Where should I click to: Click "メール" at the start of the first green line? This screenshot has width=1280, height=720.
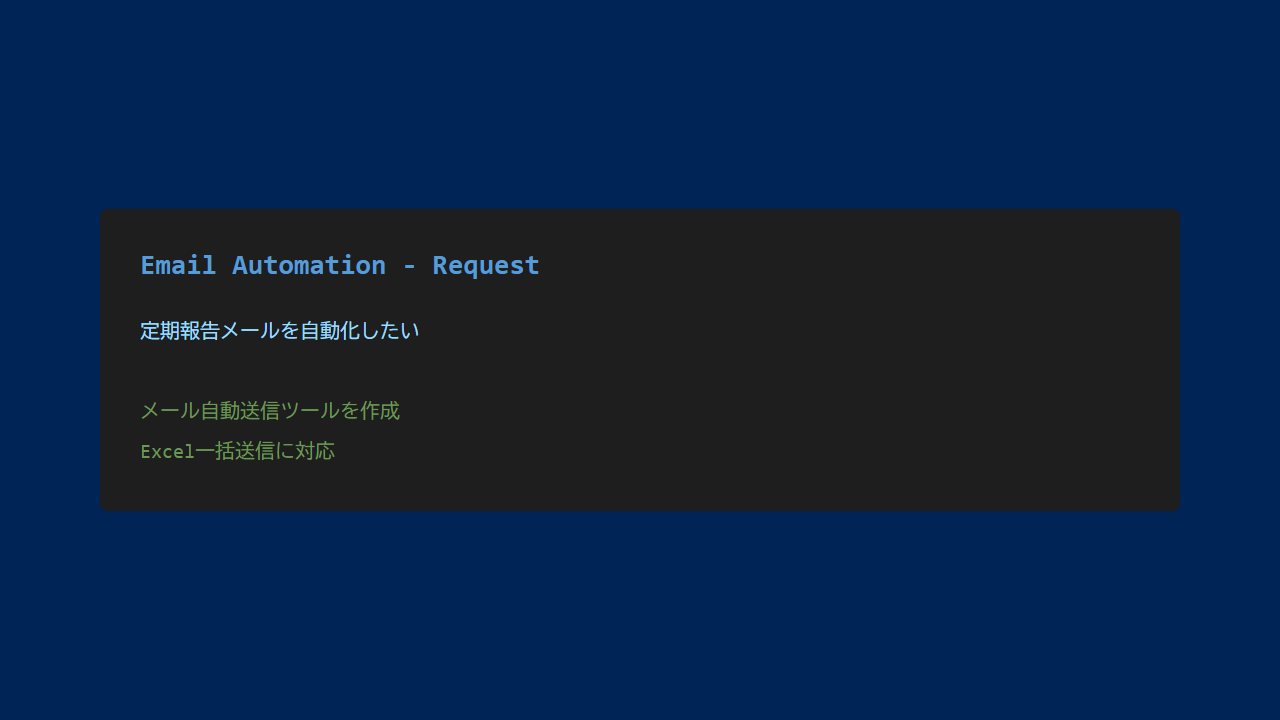click(170, 411)
